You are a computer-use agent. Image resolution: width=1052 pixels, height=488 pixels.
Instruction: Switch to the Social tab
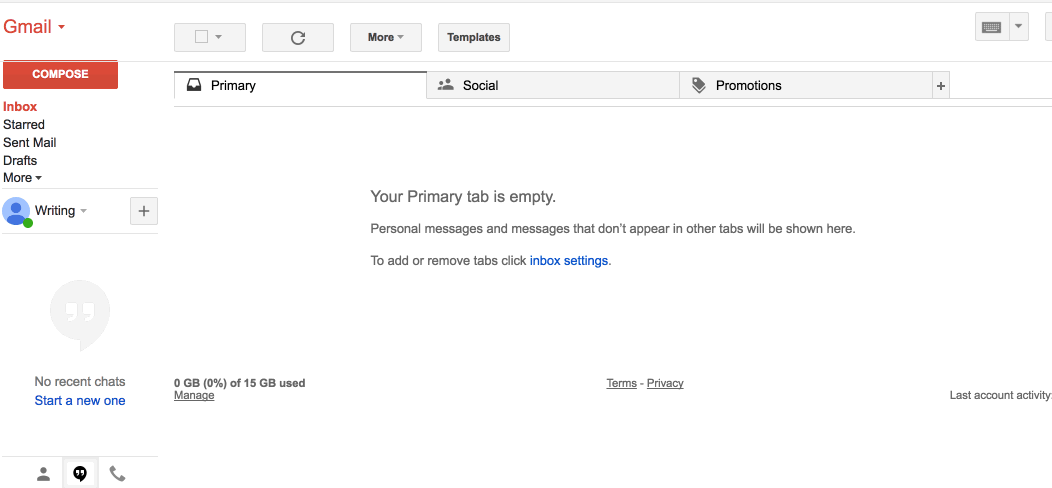(x=480, y=86)
